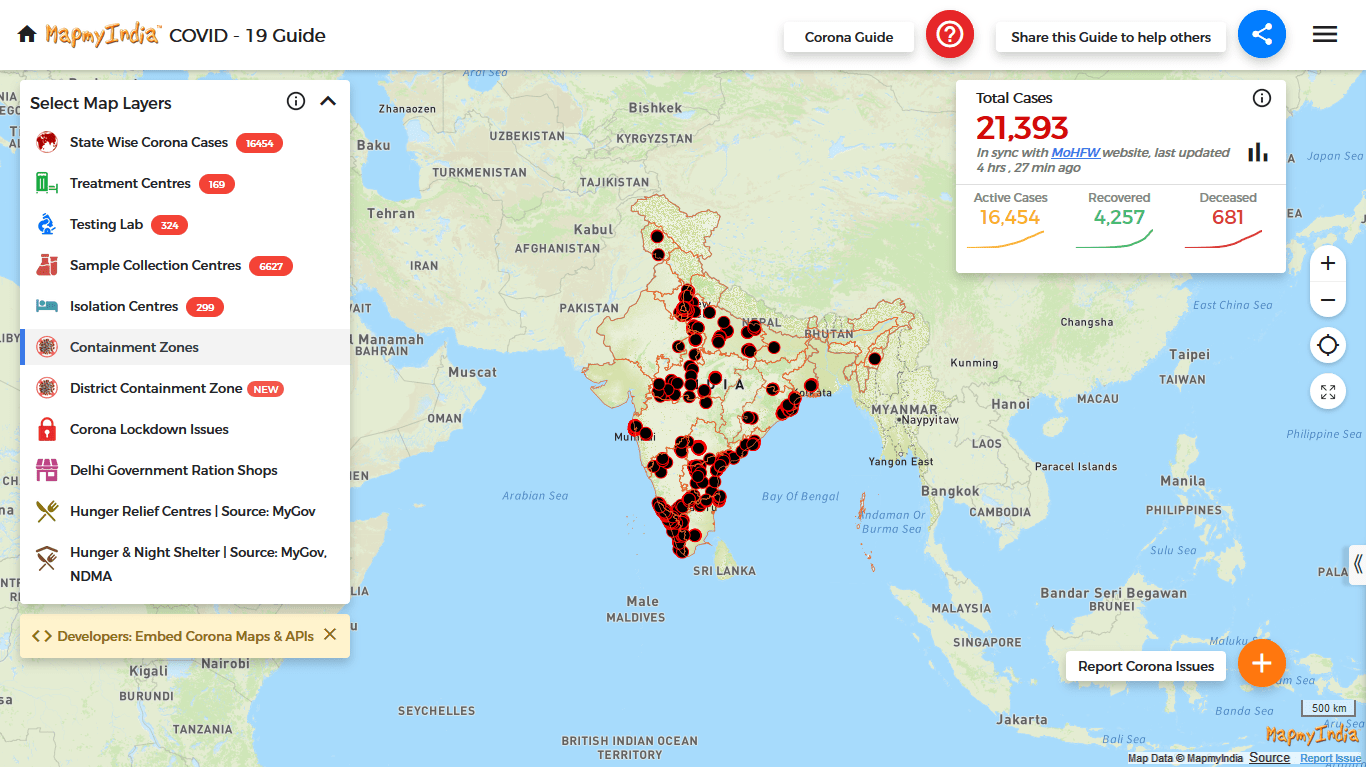Click the Treatment Centres hospital icon
The image size is (1366, 767).
click(47, 183)
